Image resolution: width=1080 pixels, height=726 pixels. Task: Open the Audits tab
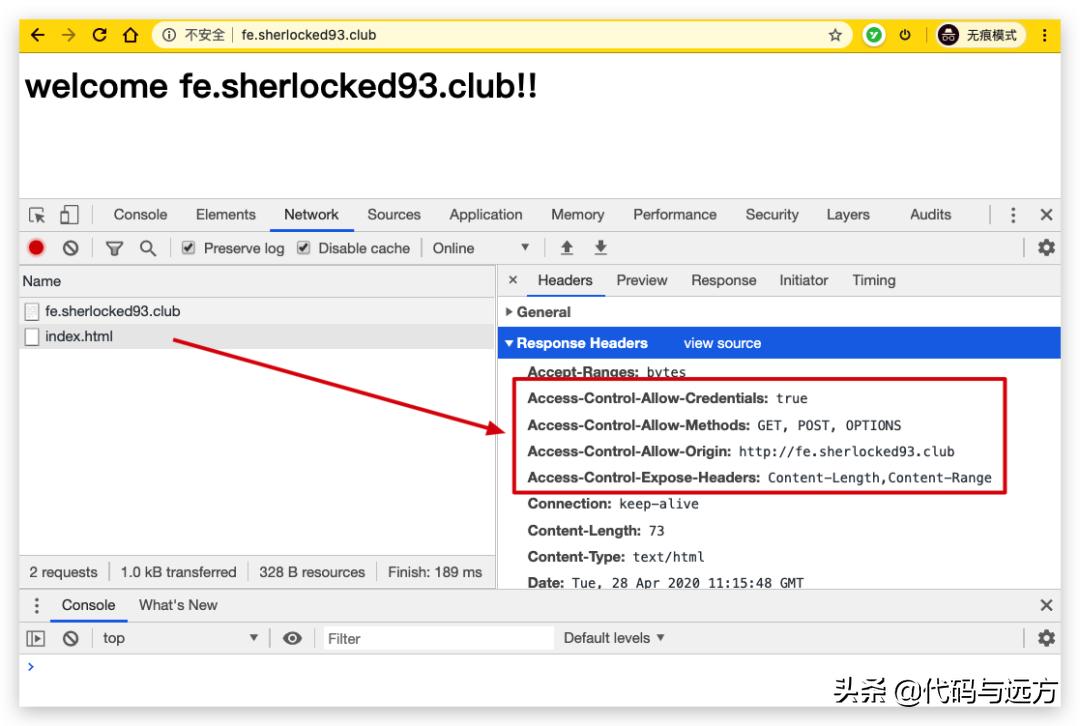[931, 215]
